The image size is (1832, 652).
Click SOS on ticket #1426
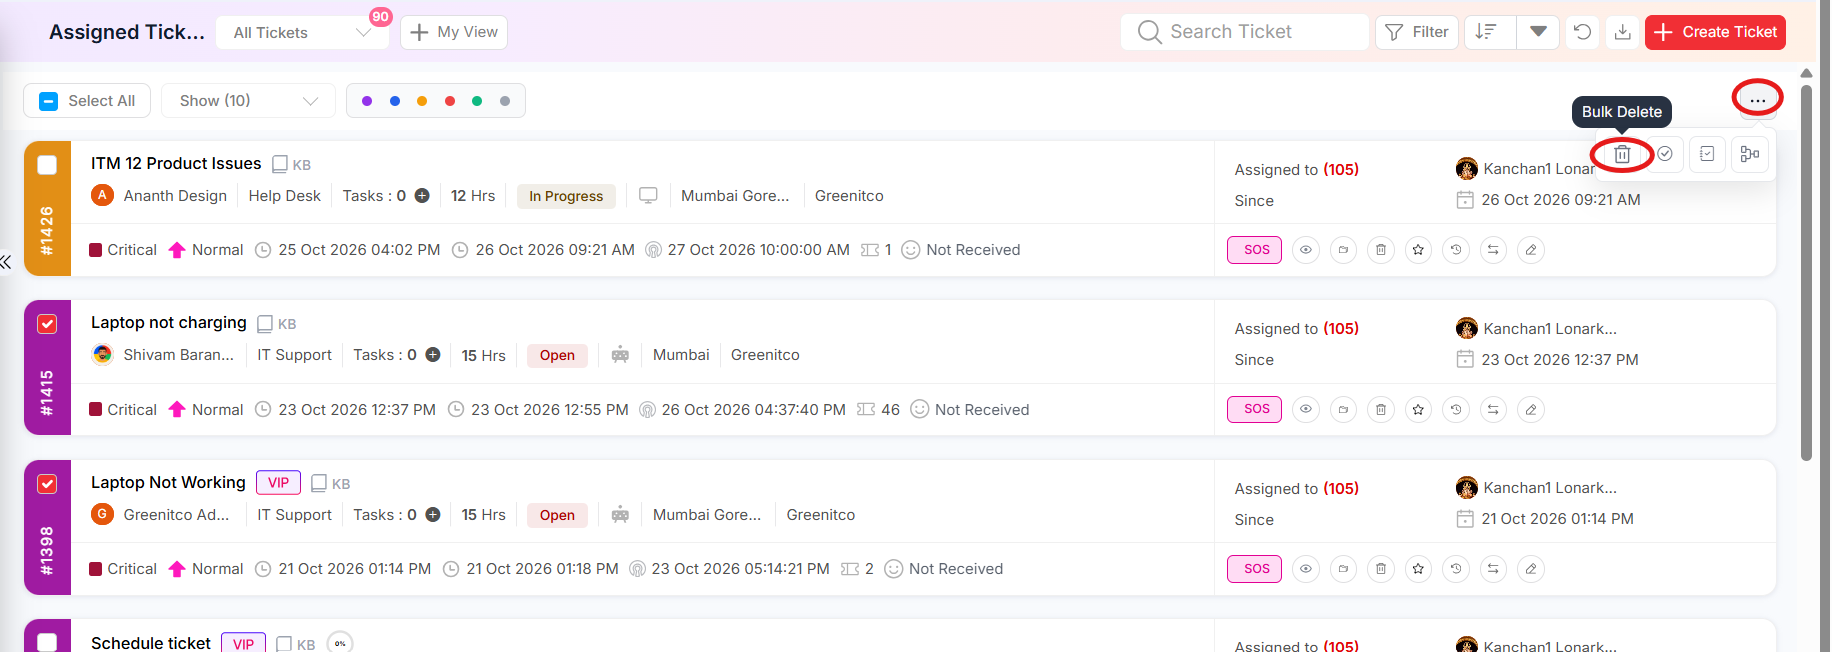[1255, 250]
